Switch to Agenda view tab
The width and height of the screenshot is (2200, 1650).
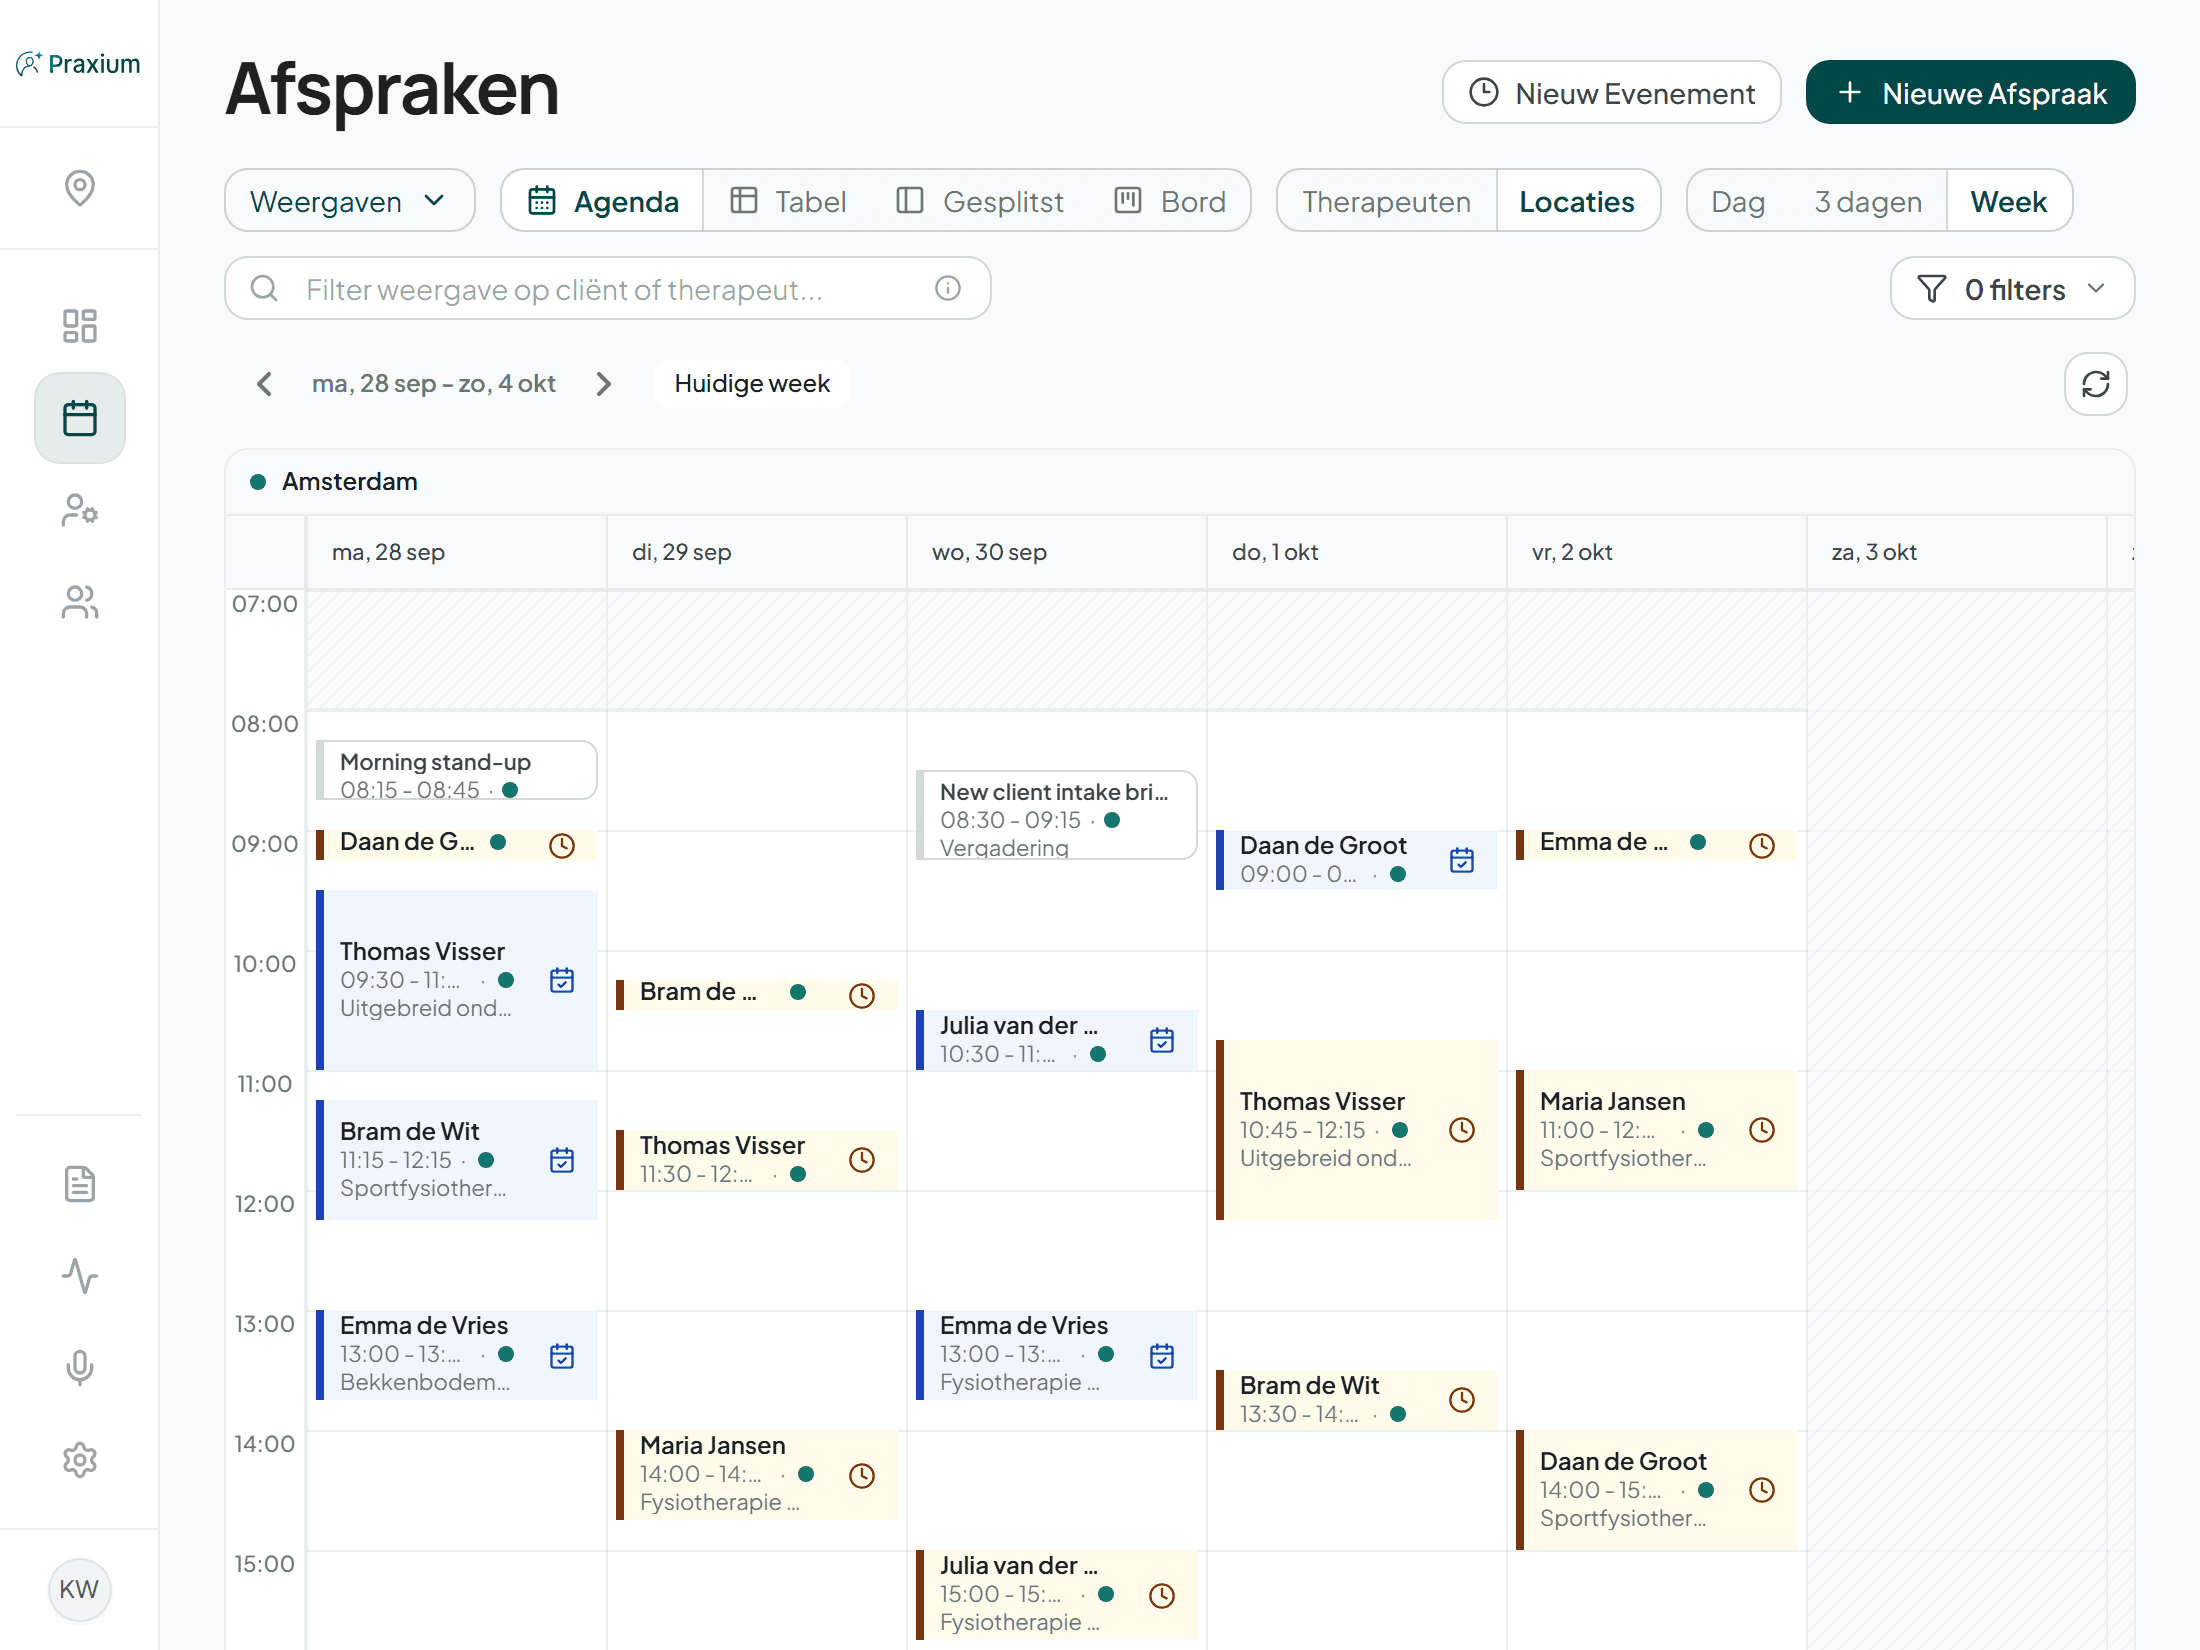pos(603,201)
